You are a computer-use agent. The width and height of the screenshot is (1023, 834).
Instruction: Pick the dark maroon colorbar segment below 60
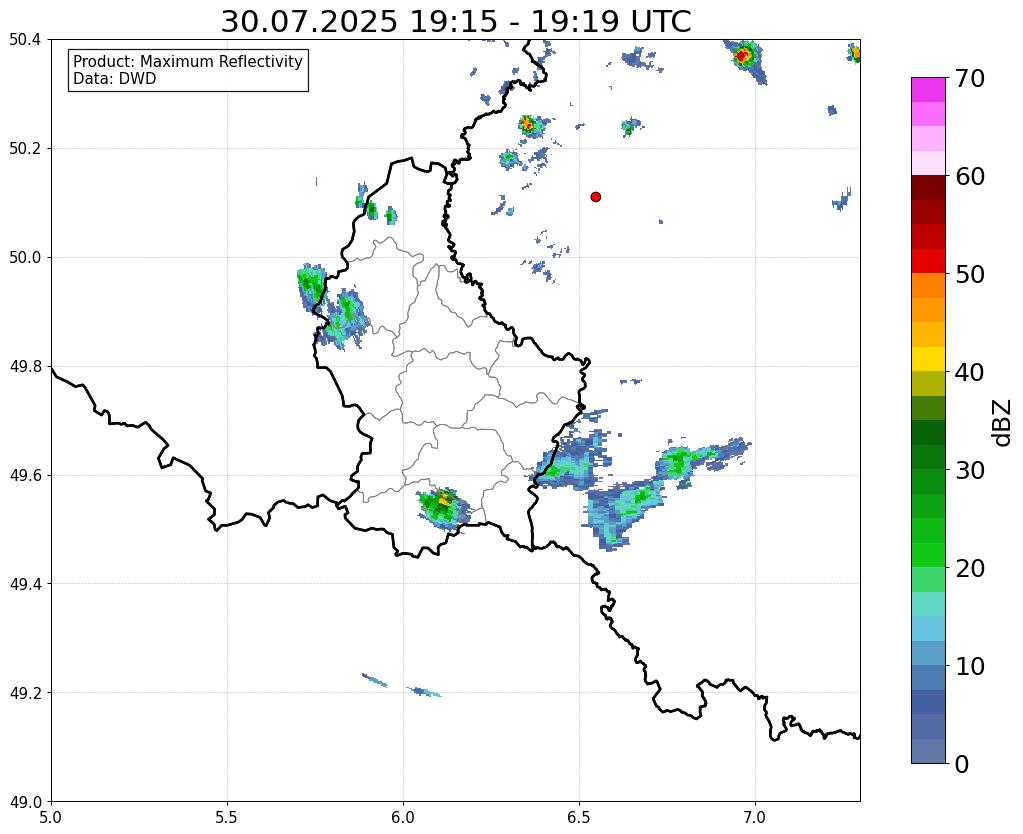tap(928, 188)
